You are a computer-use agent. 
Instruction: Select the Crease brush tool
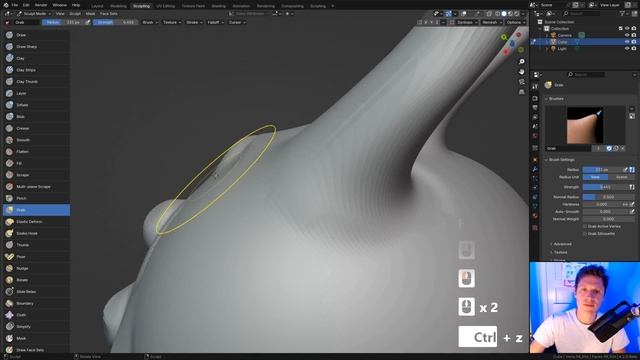click(36, 128)
